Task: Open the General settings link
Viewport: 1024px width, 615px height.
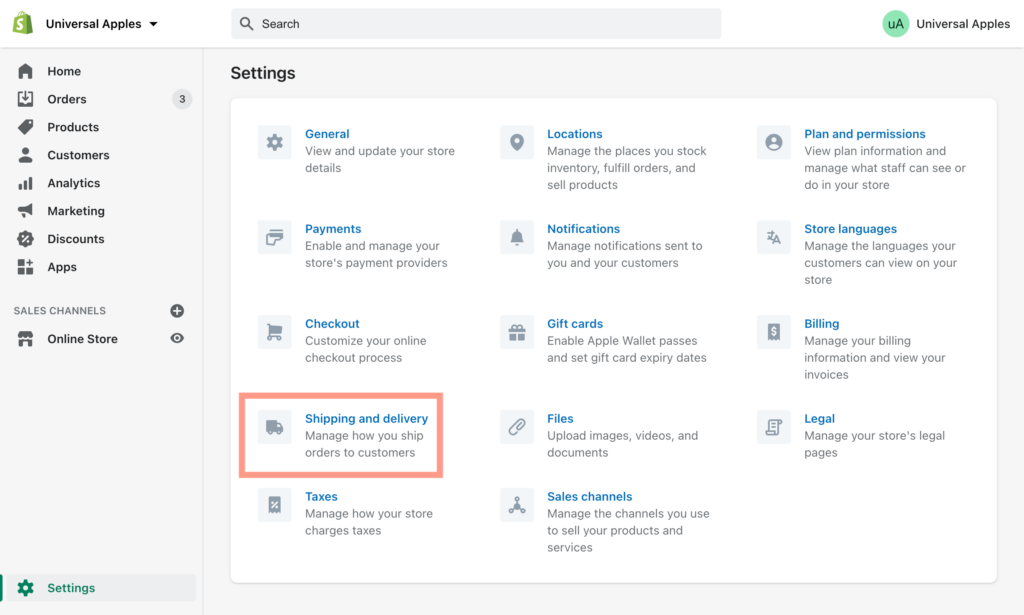Action: click(x=327, y=134)
